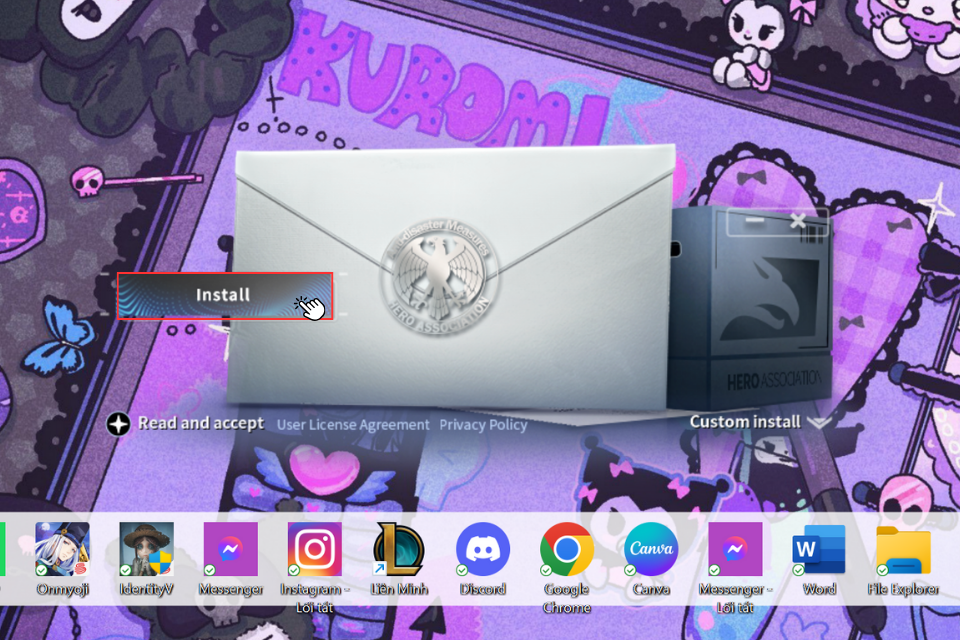Open the Messenger desktop icon
Viewport: 960px width, 640px height.
231,549
